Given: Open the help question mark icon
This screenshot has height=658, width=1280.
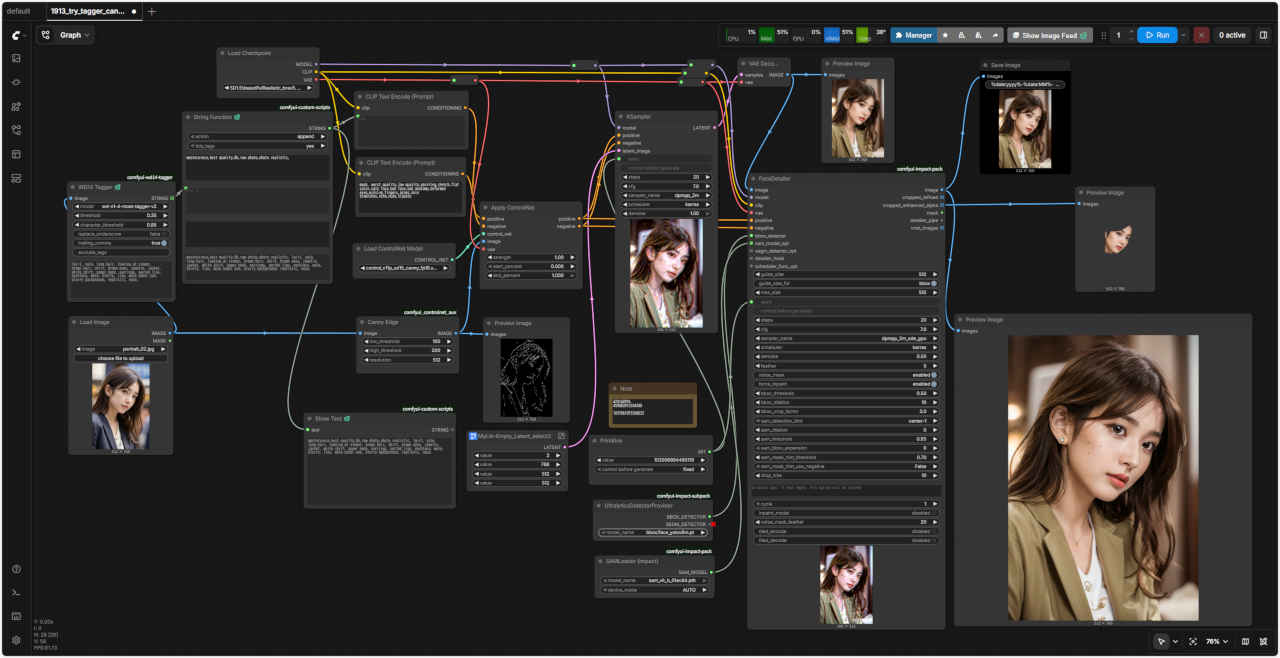Looking at the screenshot, I should [16, 569].
